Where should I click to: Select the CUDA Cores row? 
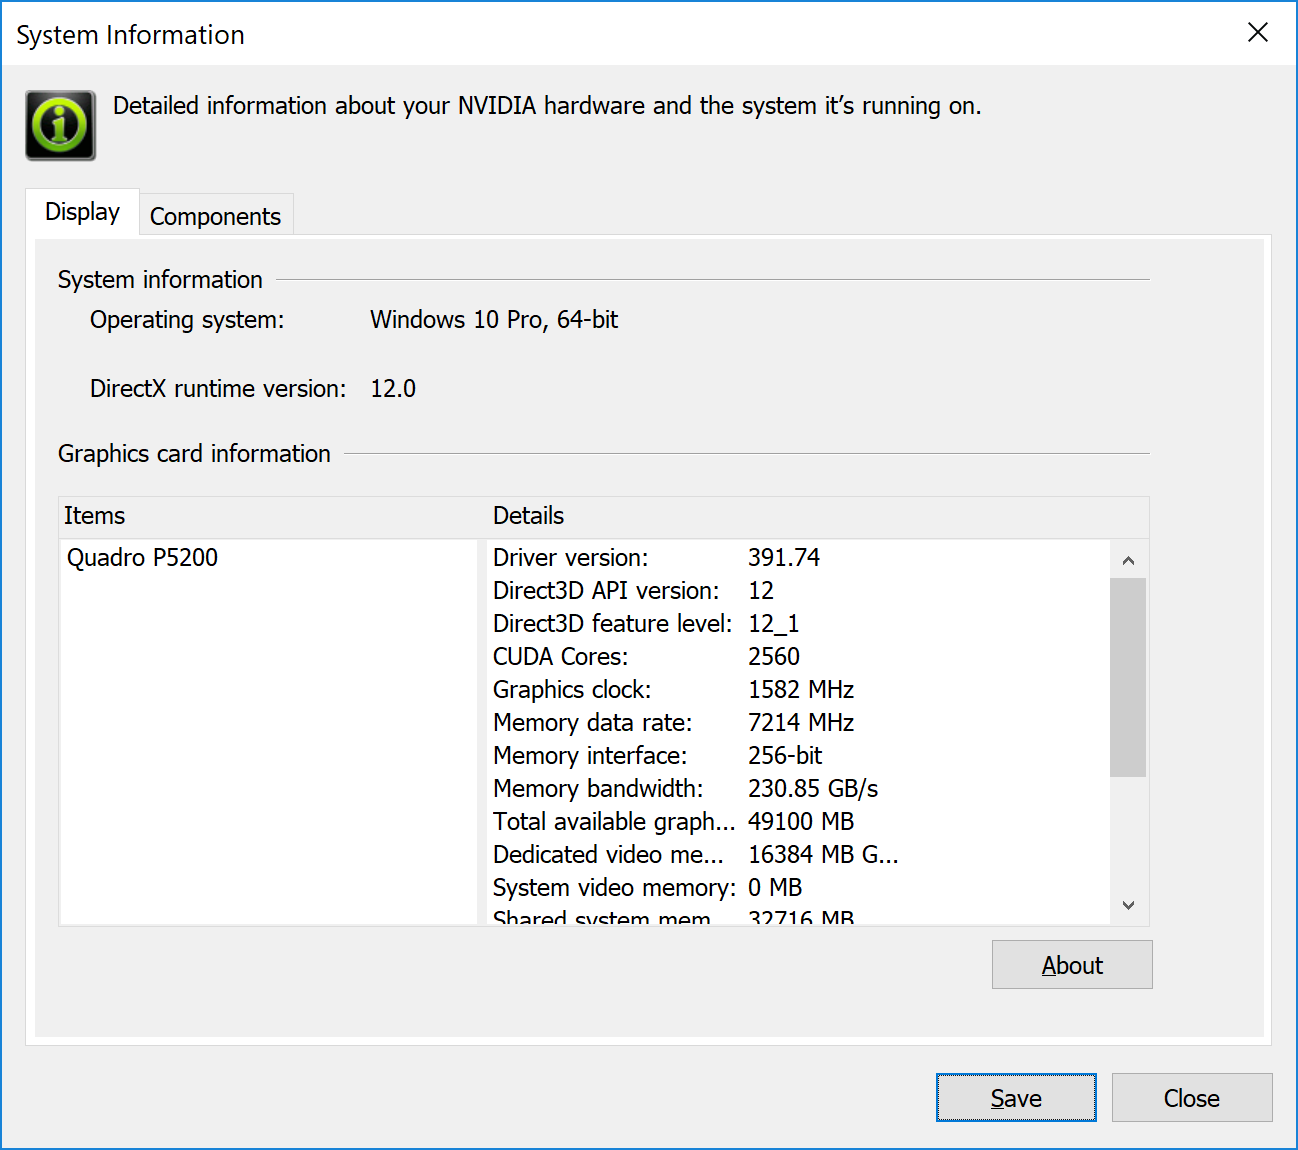point(798,657)
